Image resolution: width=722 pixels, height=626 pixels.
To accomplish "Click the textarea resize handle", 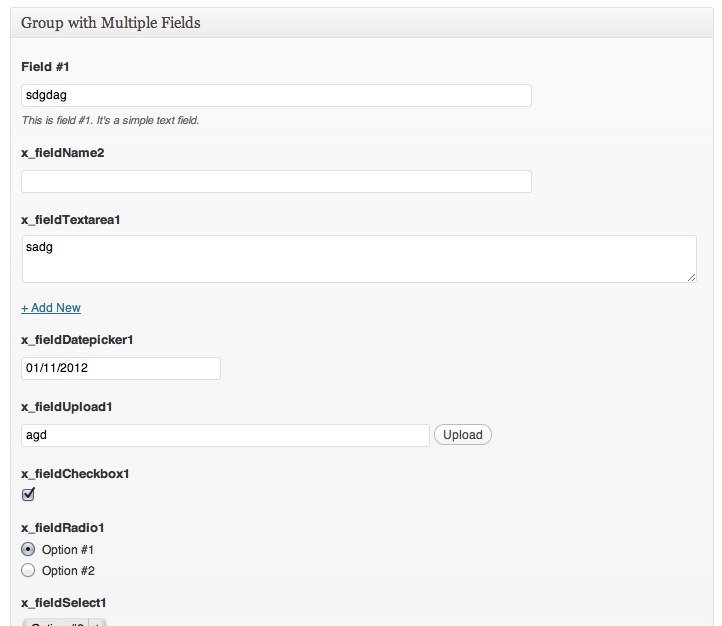I will [x=691, y=277].
